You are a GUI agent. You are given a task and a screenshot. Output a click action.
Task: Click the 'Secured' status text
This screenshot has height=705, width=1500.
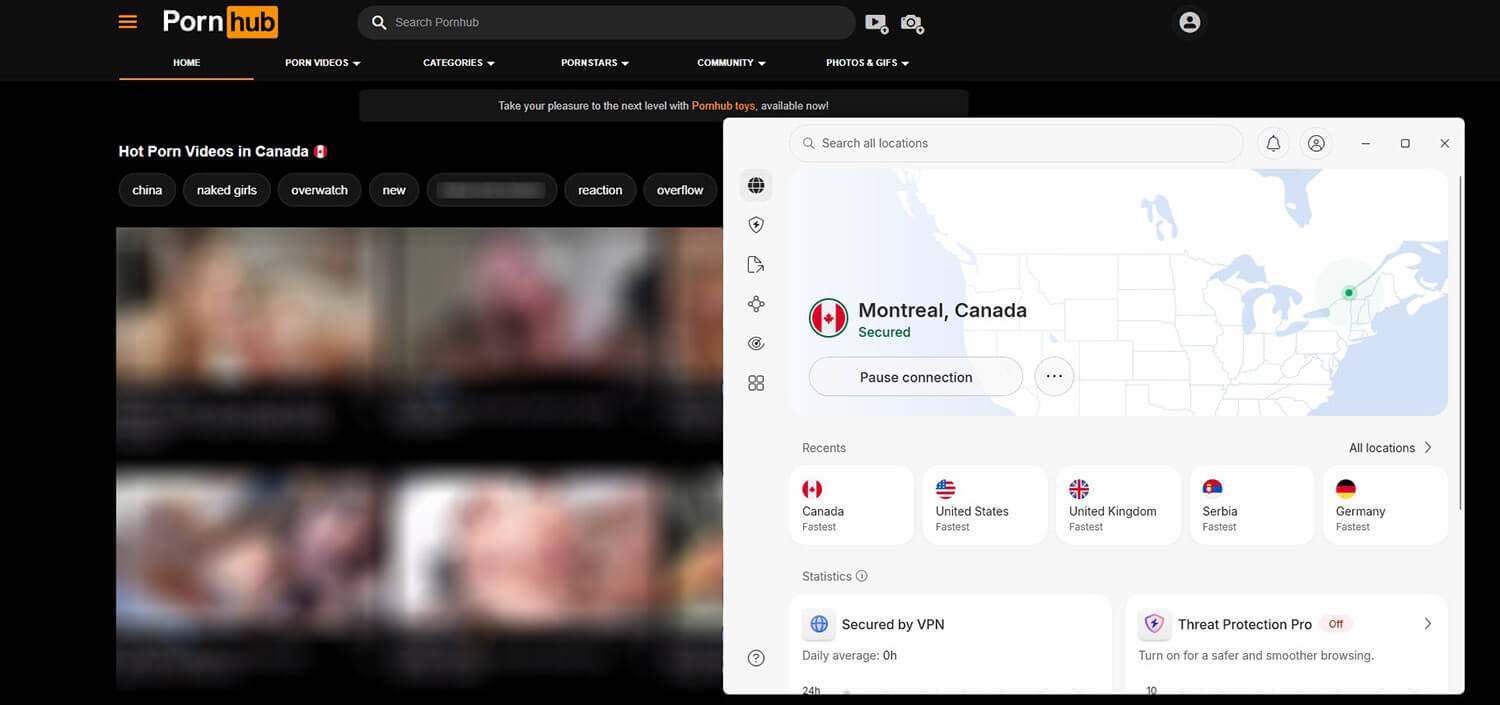pyautogui.click(x=884, y=332)
